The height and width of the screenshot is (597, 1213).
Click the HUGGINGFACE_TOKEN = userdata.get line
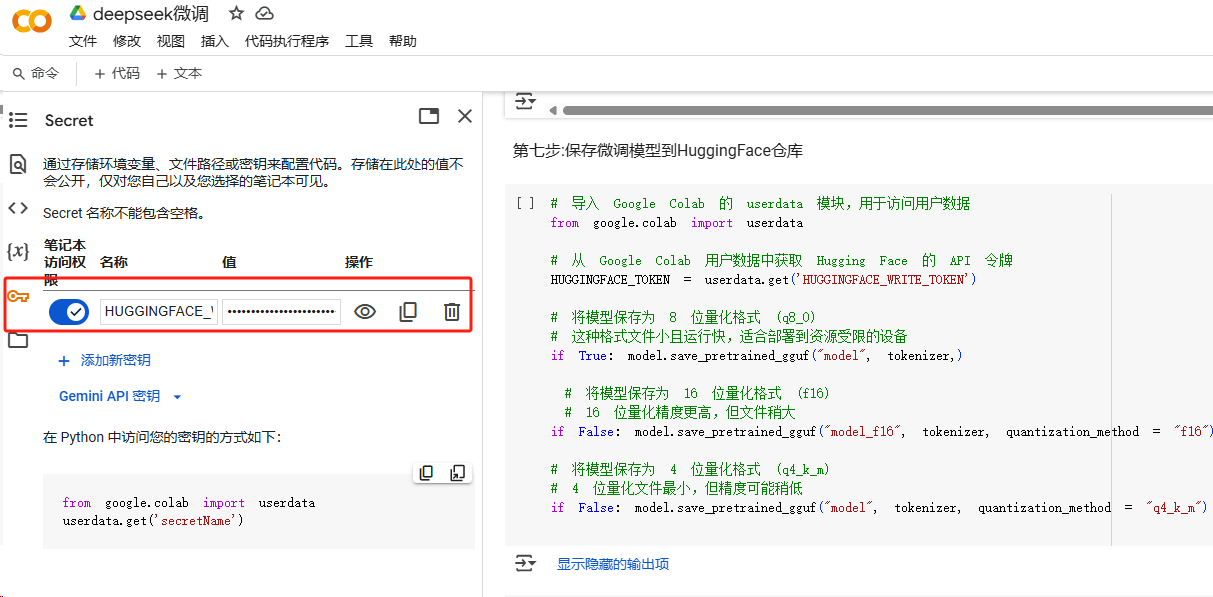coord(764,279)
